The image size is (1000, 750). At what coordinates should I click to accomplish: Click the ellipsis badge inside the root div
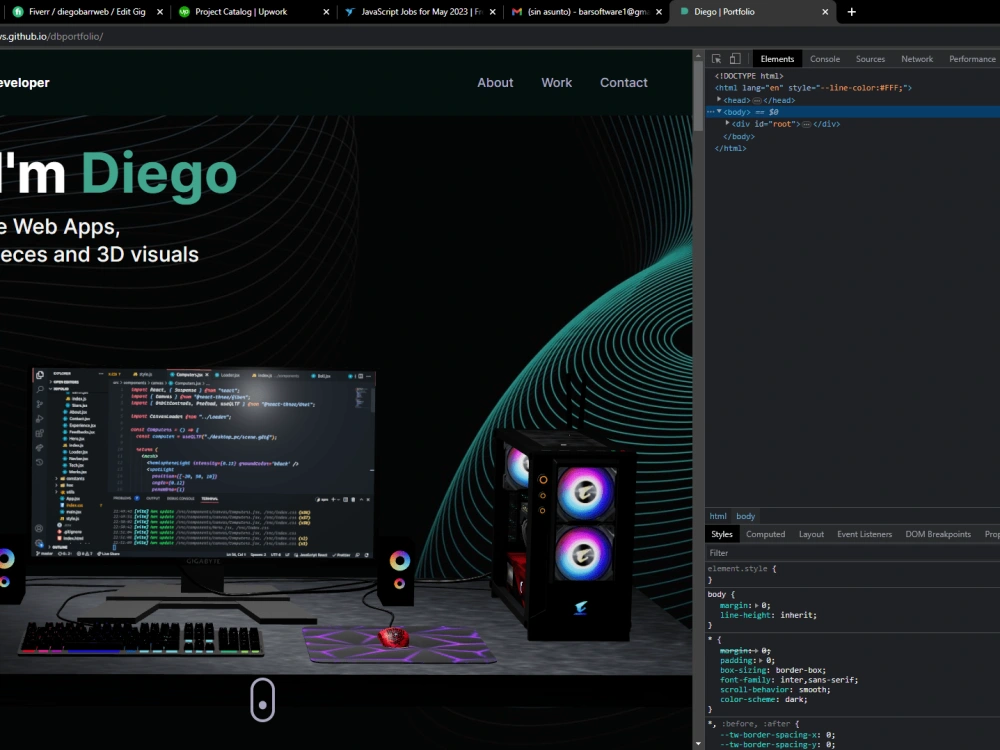coord(806,124)
